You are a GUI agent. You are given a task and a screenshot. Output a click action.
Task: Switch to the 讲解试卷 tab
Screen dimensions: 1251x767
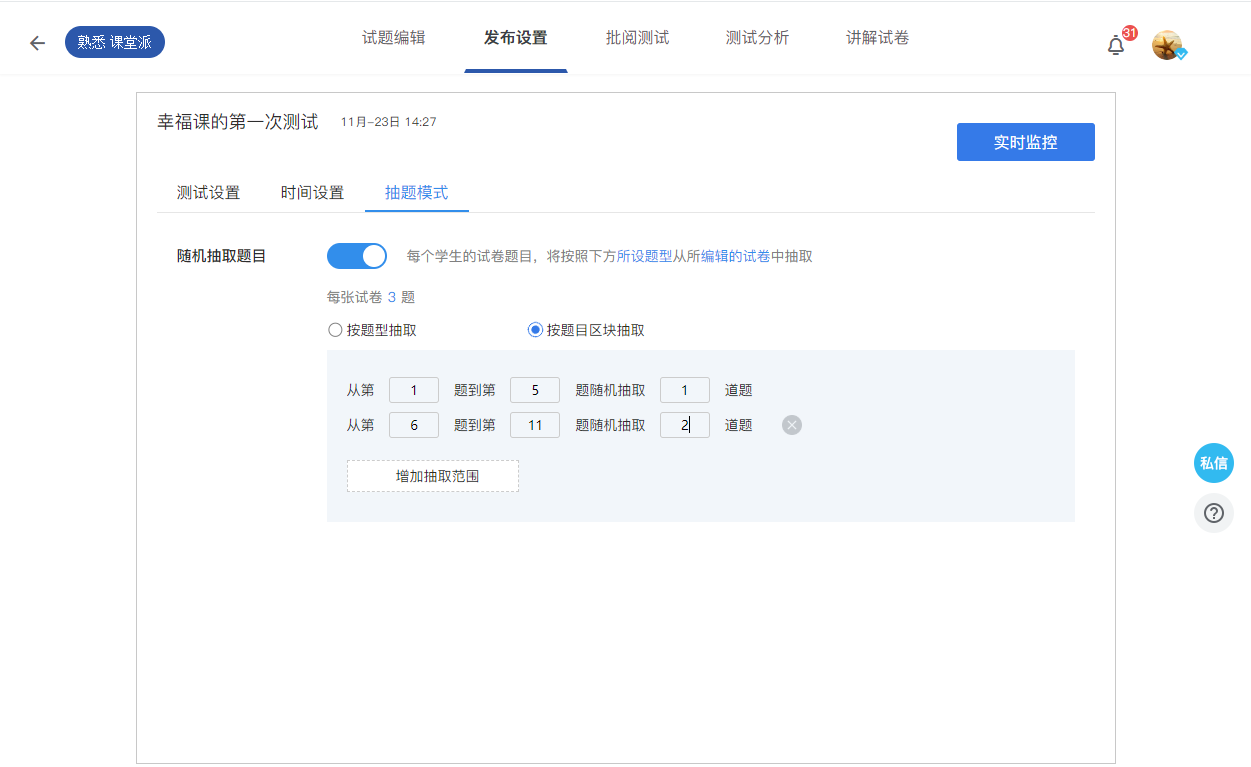(x=878, y=38)
